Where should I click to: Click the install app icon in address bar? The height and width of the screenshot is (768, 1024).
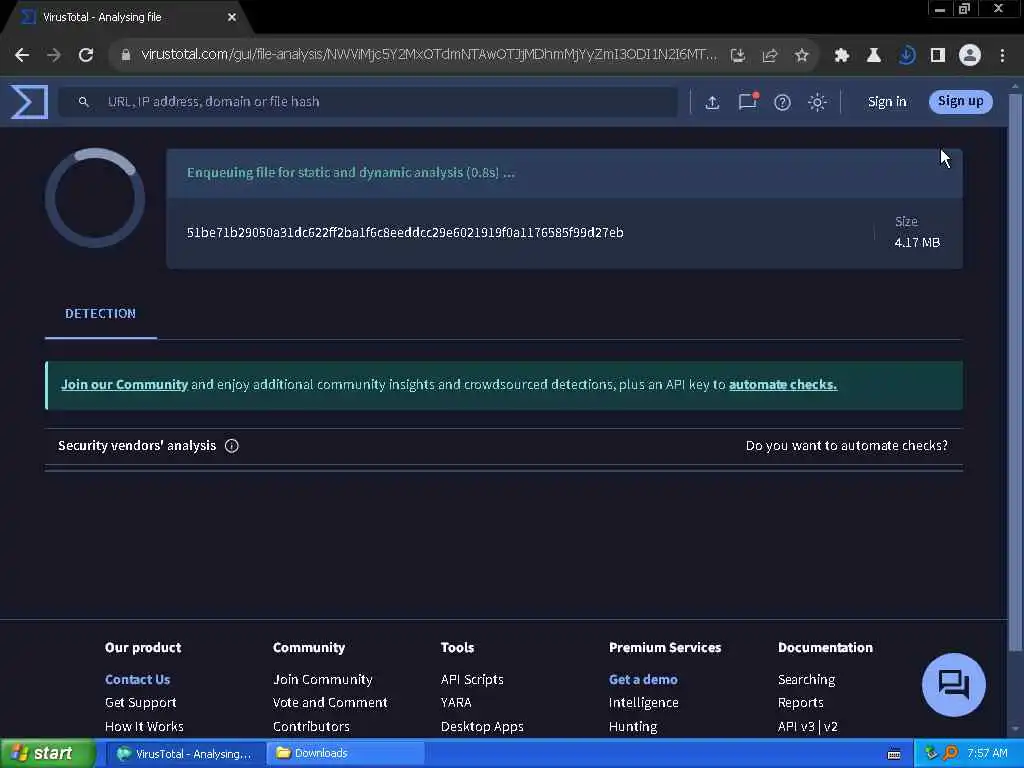coord(738,56)
